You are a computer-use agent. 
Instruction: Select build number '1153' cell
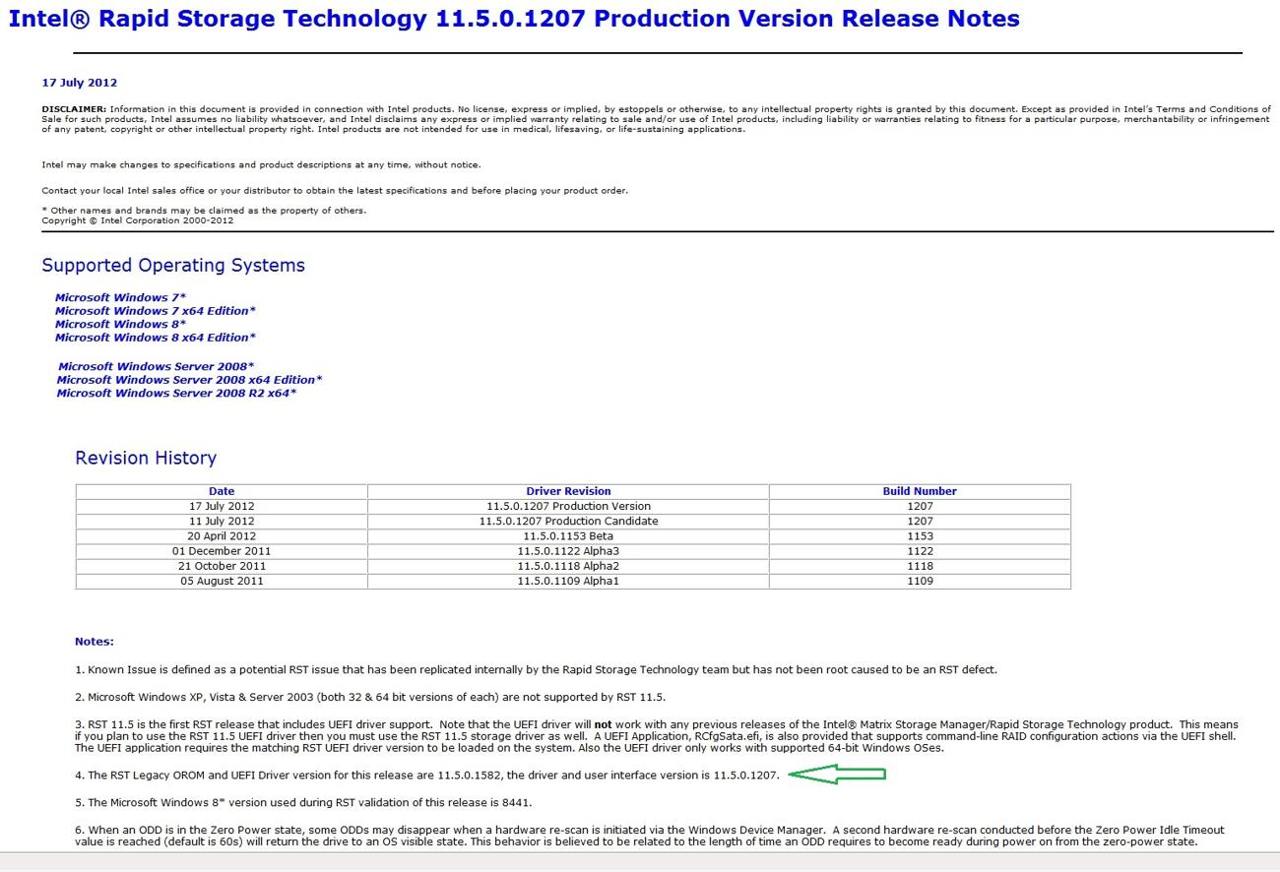pyautogui.click(x=920, y=536)
